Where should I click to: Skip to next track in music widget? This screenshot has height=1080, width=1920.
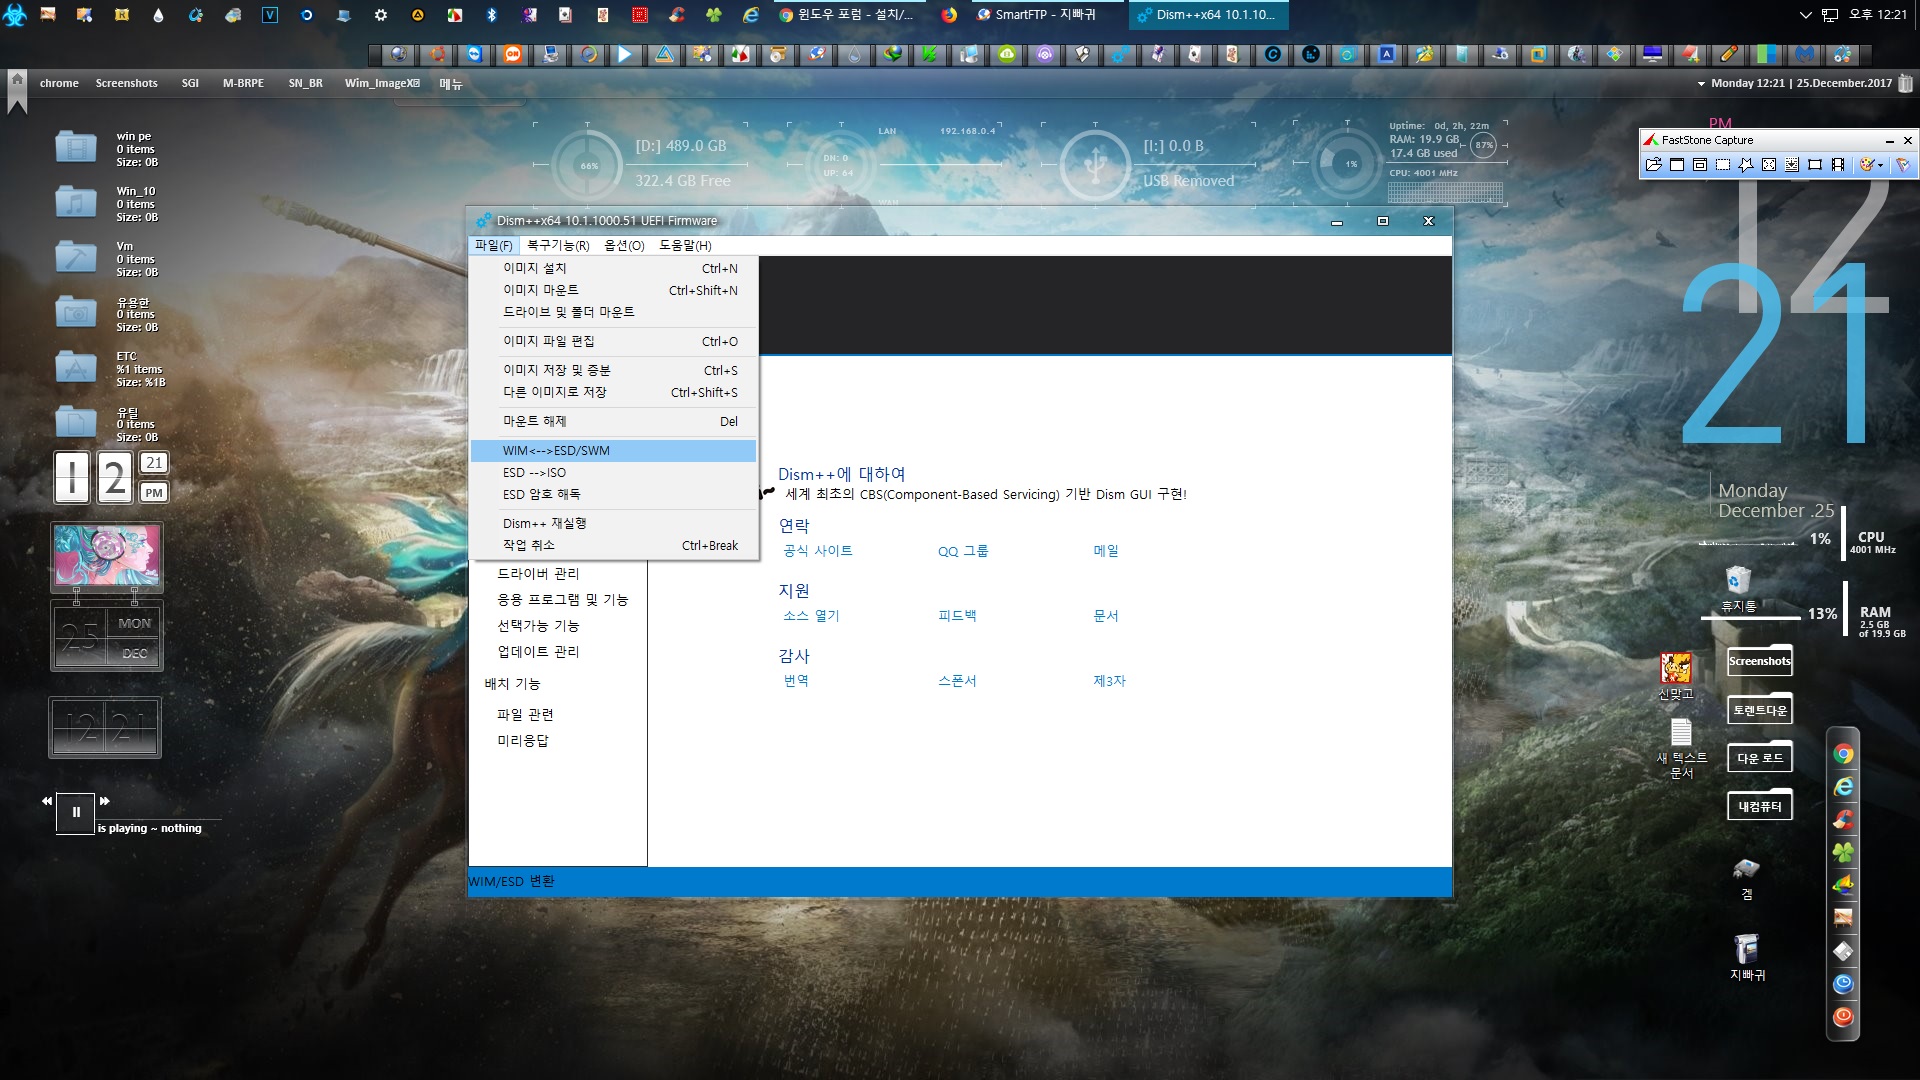[105, 801]
